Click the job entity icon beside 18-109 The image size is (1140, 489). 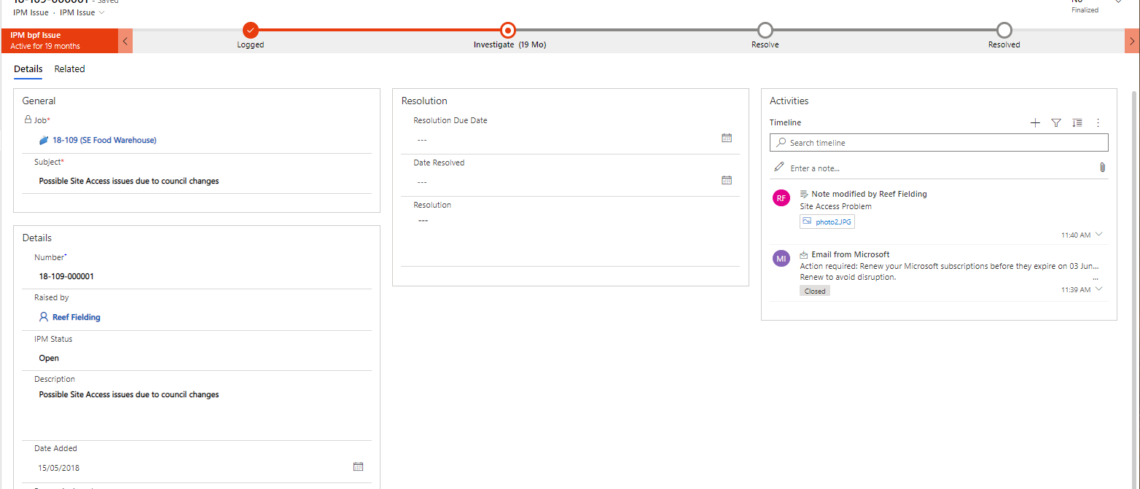(44, 140)
